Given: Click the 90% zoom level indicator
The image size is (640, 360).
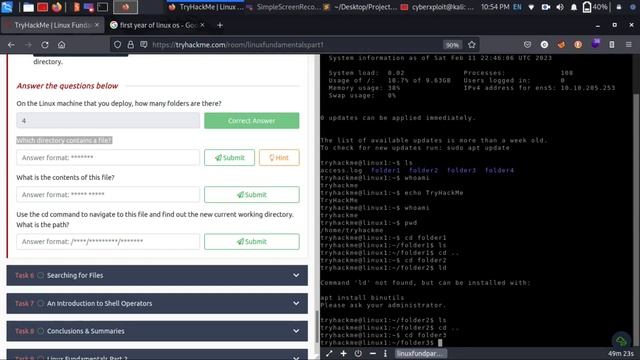Looking at the screenshot, I should 452,45.
